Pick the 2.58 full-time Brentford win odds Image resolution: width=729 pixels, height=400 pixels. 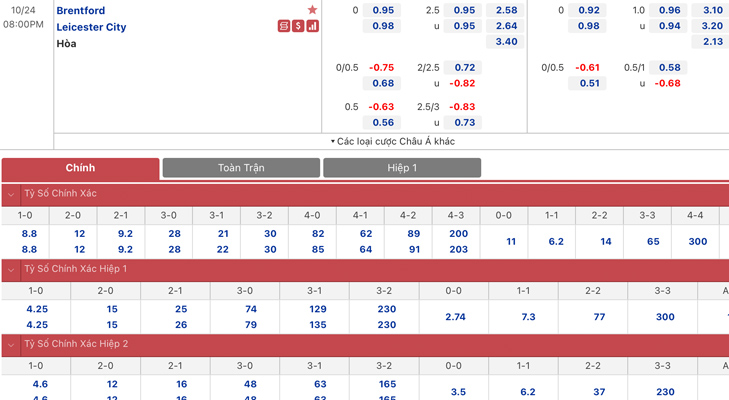[x=506, y=10]
